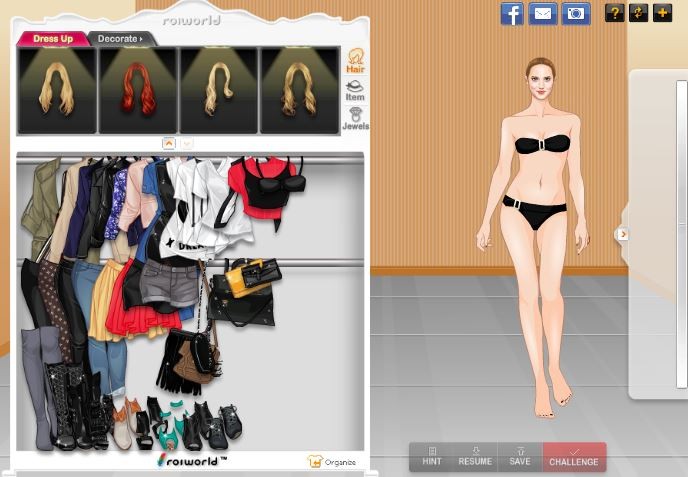Expand the side panel with the orange arrow
The height and width of the screenshot is (477, 688).
click(622, 234)
